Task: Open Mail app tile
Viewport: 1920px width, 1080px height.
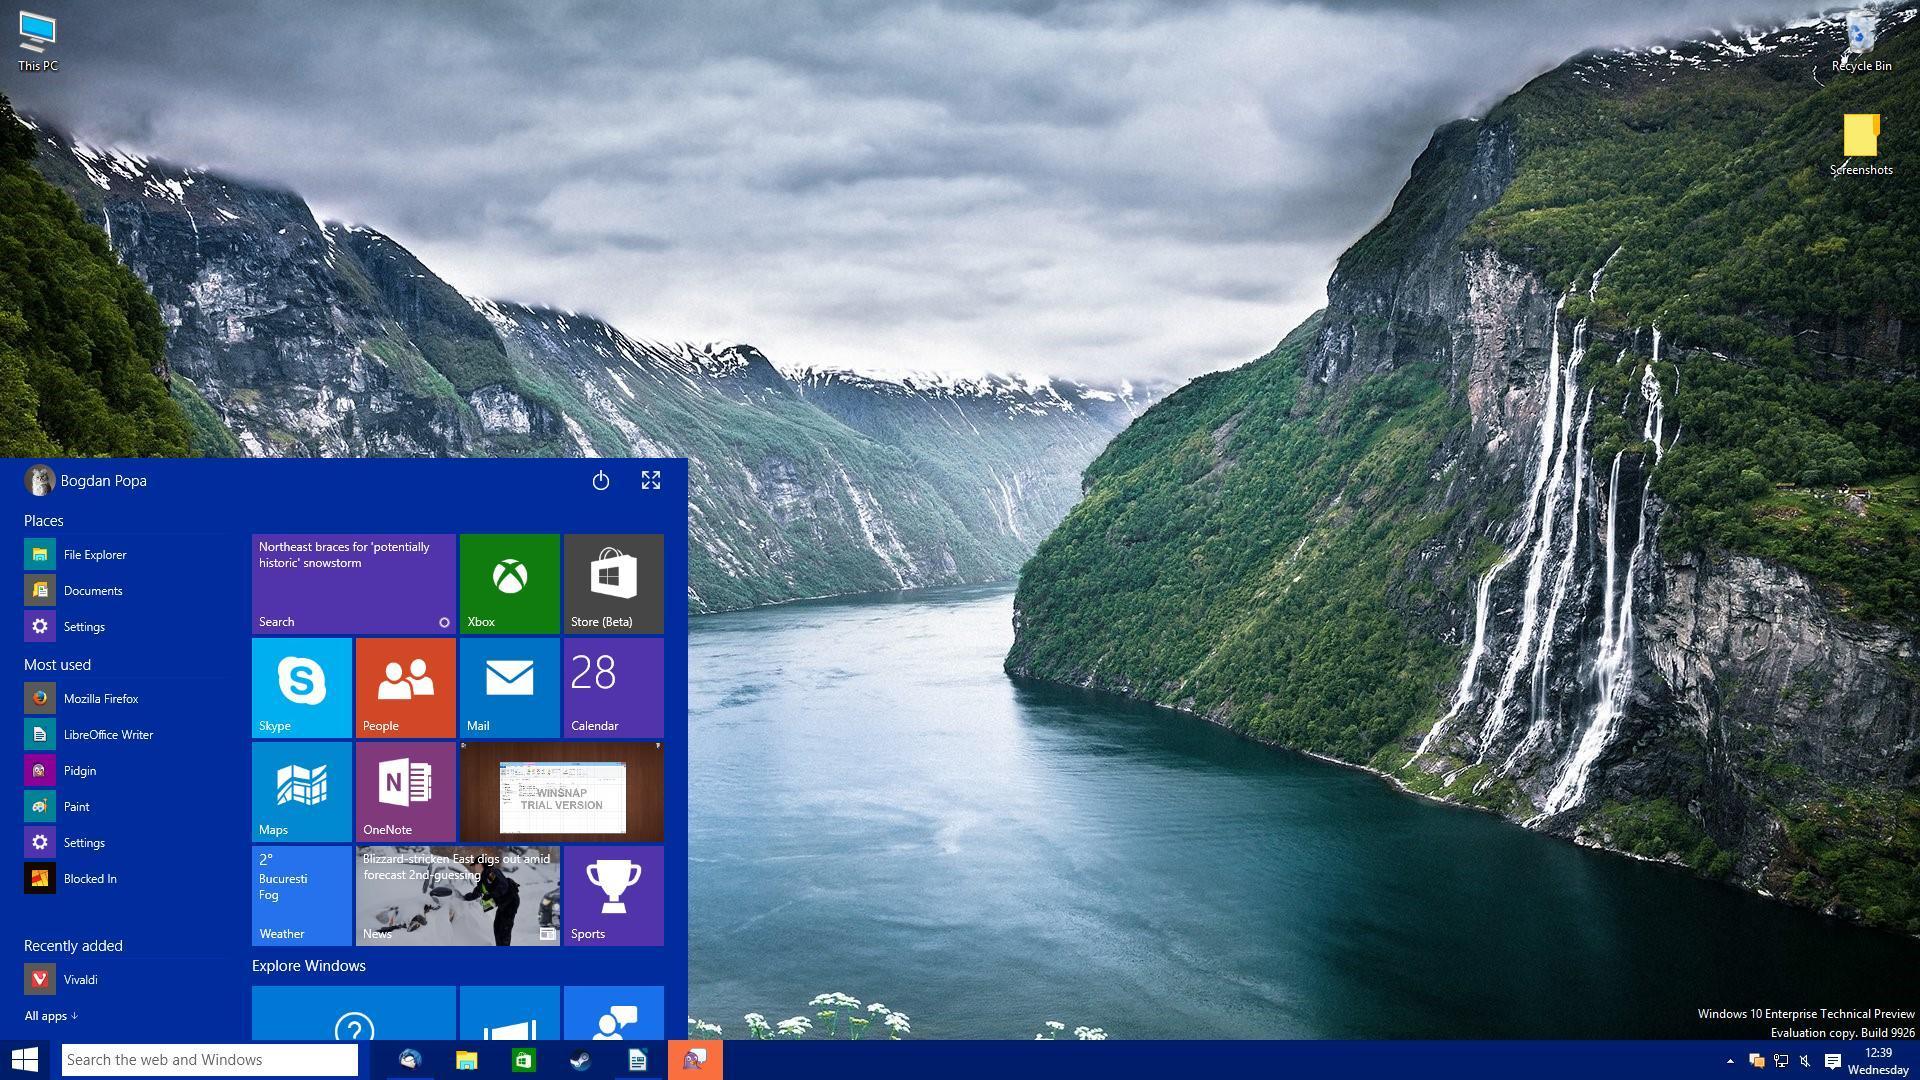Action: [509, 686]
